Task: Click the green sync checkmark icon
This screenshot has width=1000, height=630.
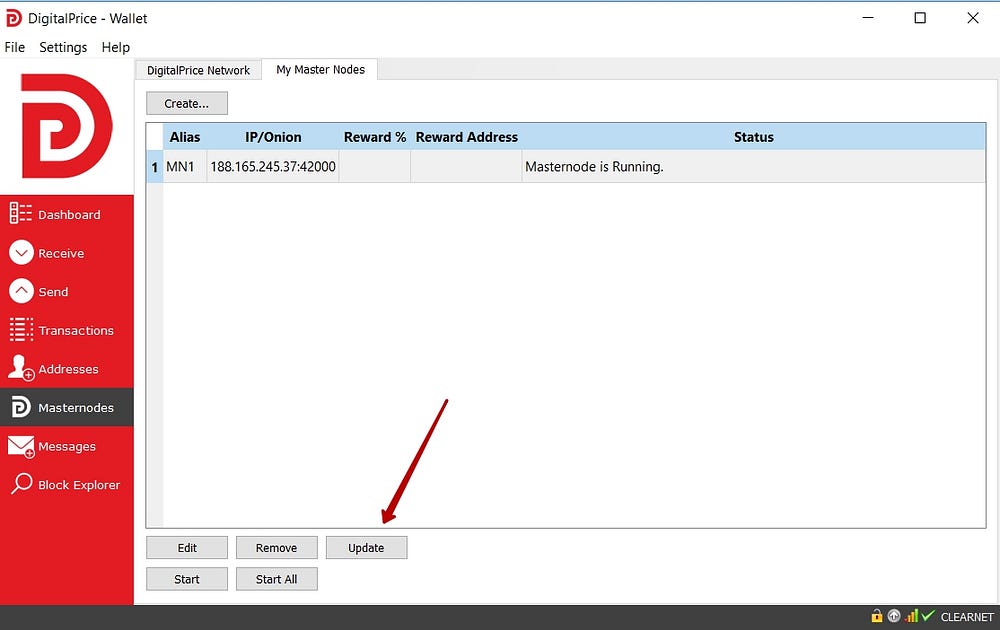Action: [x=928, y=615]
